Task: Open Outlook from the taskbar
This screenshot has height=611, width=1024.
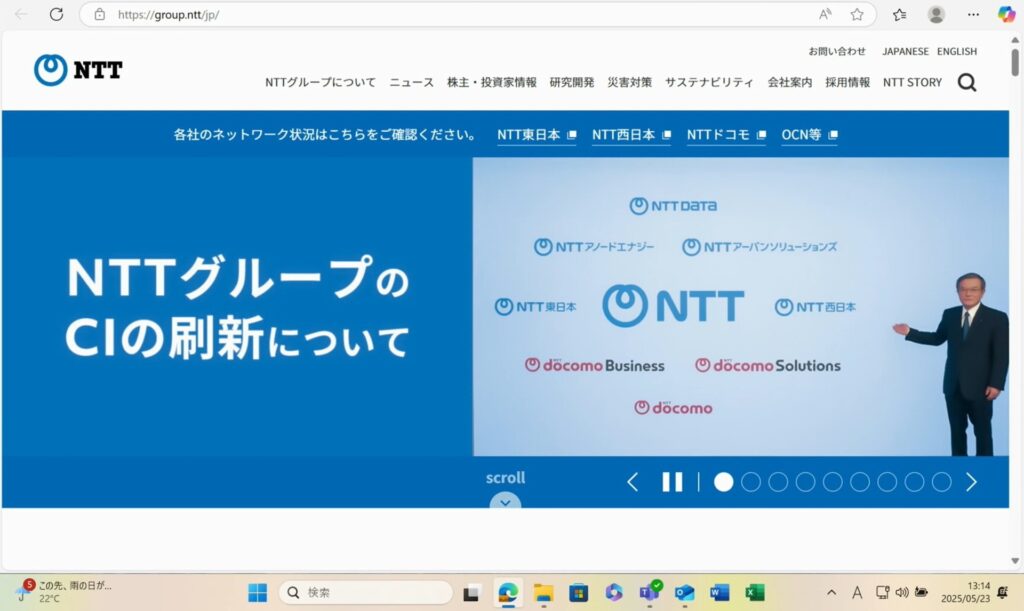Action: pyautogui.click(x=684, y=593)
